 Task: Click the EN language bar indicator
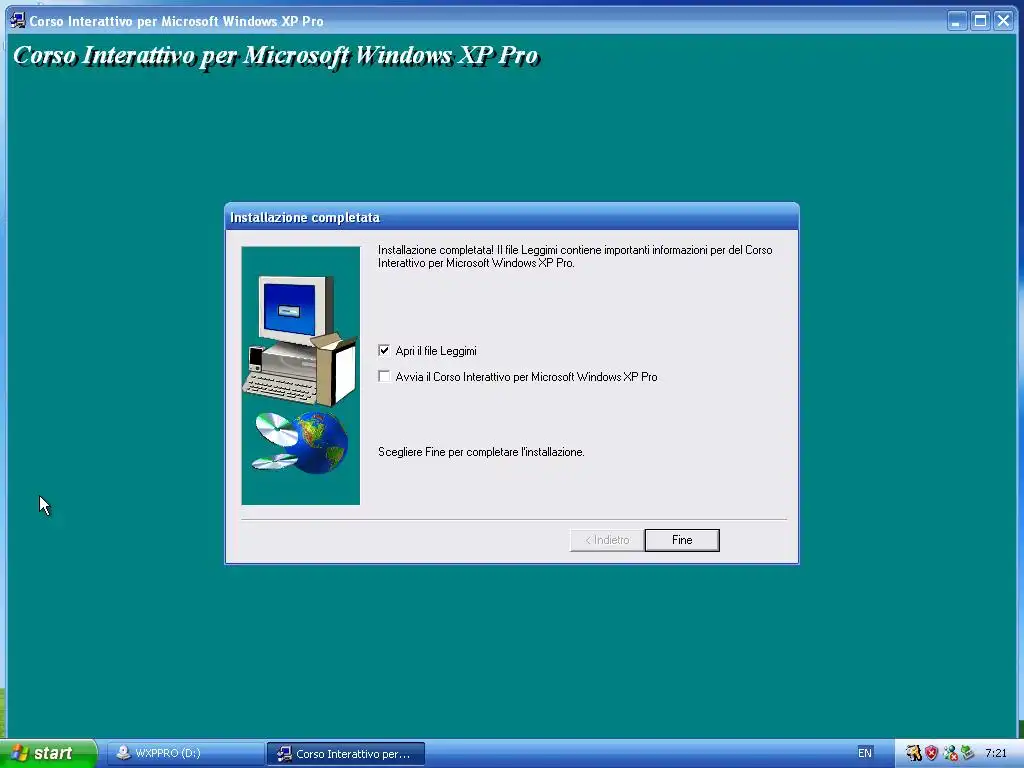[x=865, y=753]
